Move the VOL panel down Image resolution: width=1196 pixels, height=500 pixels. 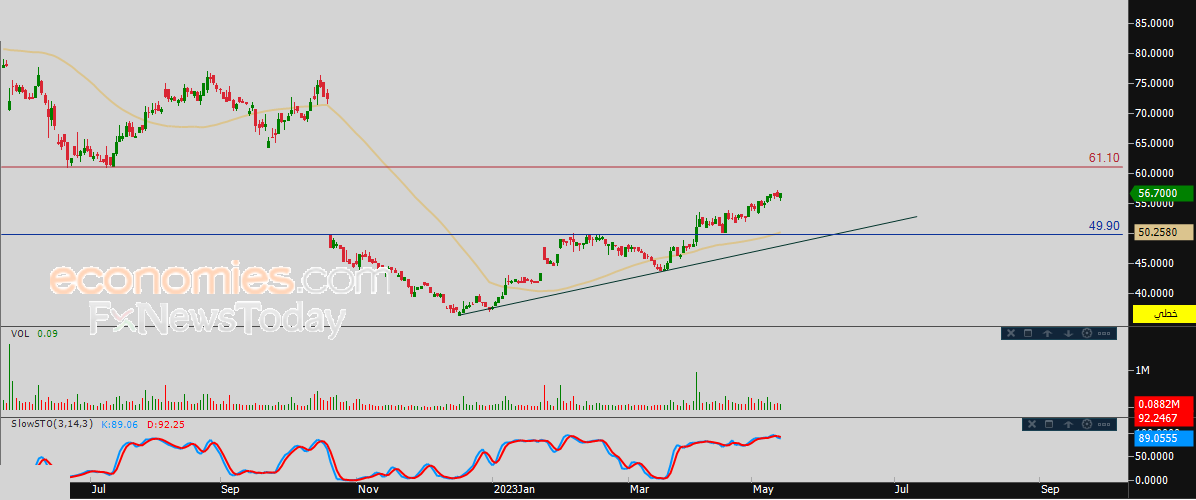(1068, 333)
